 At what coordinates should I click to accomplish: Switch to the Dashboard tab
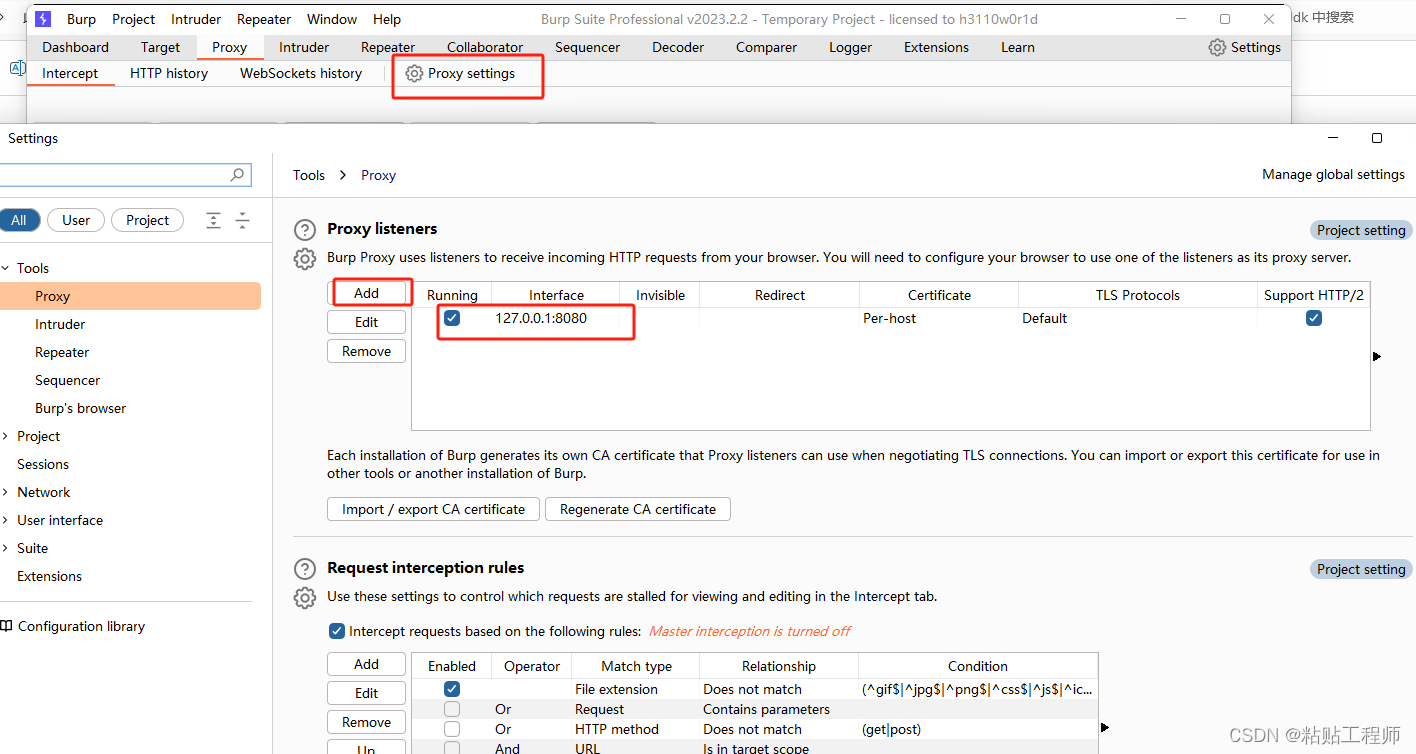pos(75,47)
